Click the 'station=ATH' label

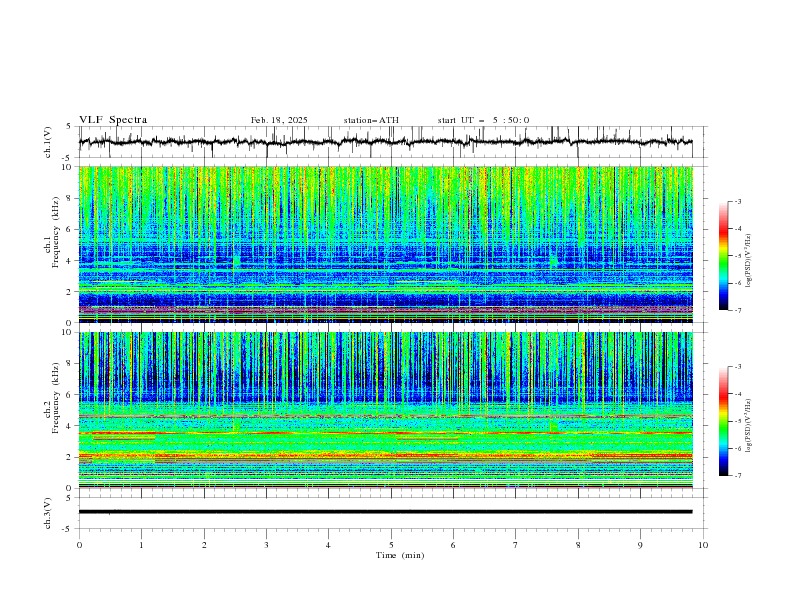(x=371, y=120)
